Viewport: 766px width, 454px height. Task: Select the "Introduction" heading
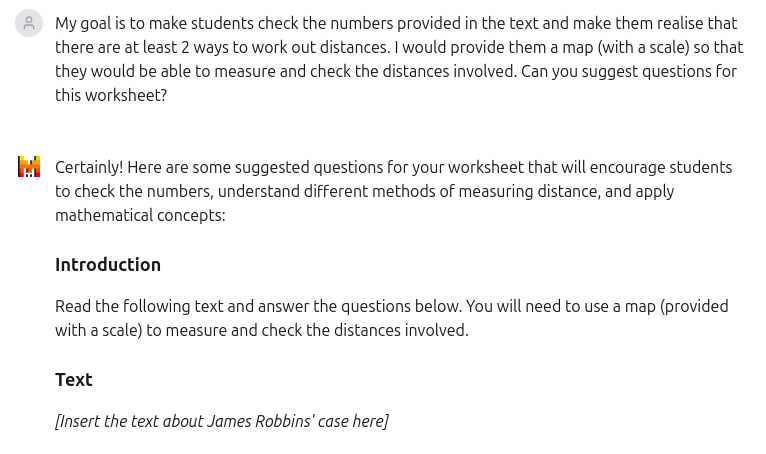click(108, 265)
